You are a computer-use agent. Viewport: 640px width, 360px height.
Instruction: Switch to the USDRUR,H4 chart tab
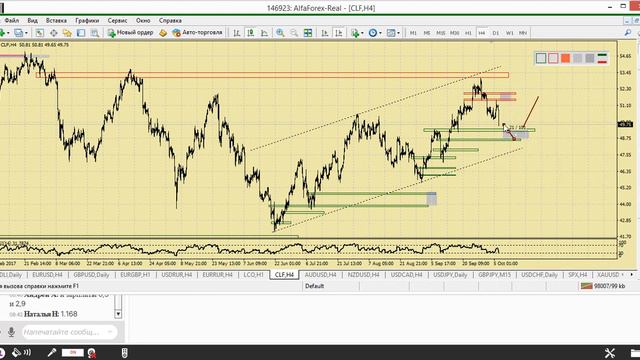point(176,275)
